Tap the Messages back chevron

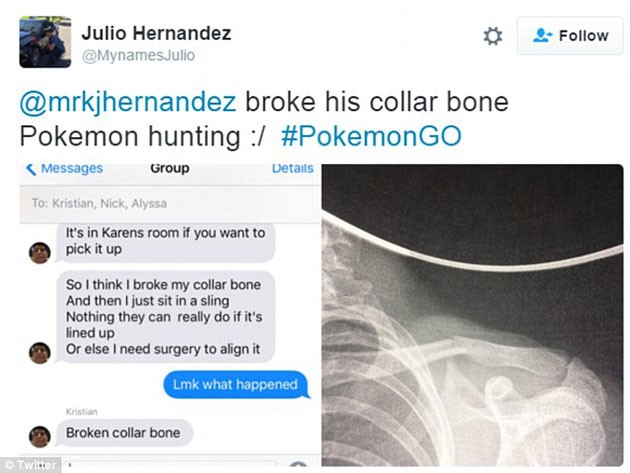31,168
